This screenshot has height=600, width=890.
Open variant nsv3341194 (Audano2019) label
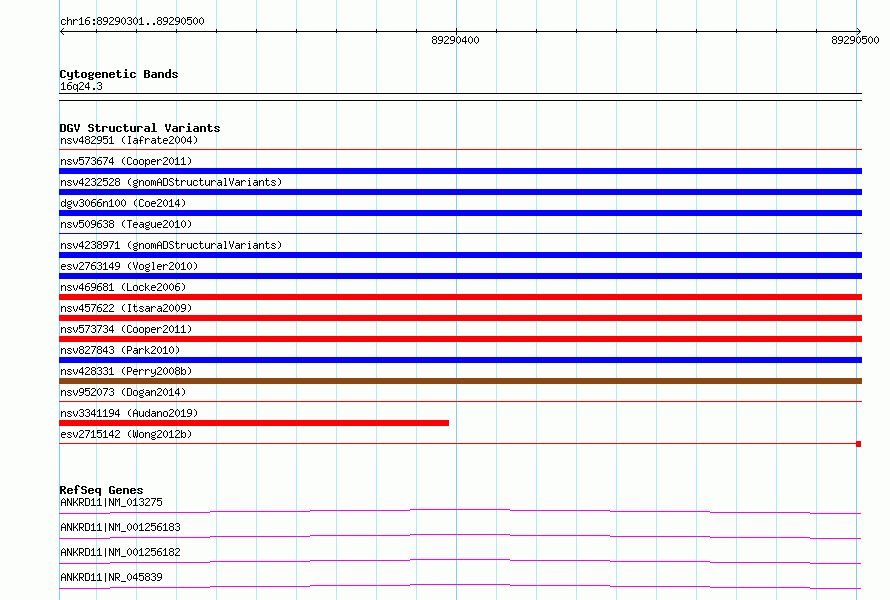click(129, 413)
